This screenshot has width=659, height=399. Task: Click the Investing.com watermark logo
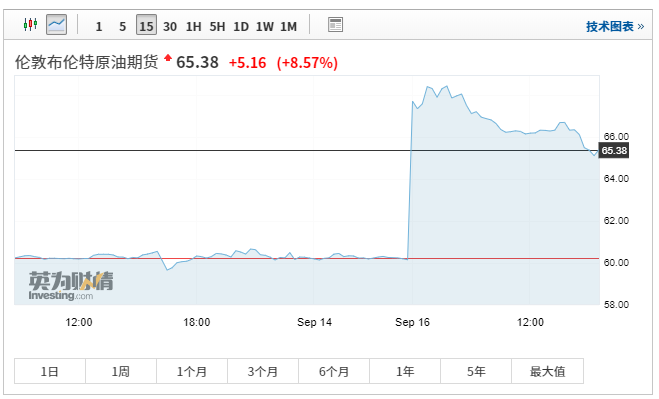71,286
